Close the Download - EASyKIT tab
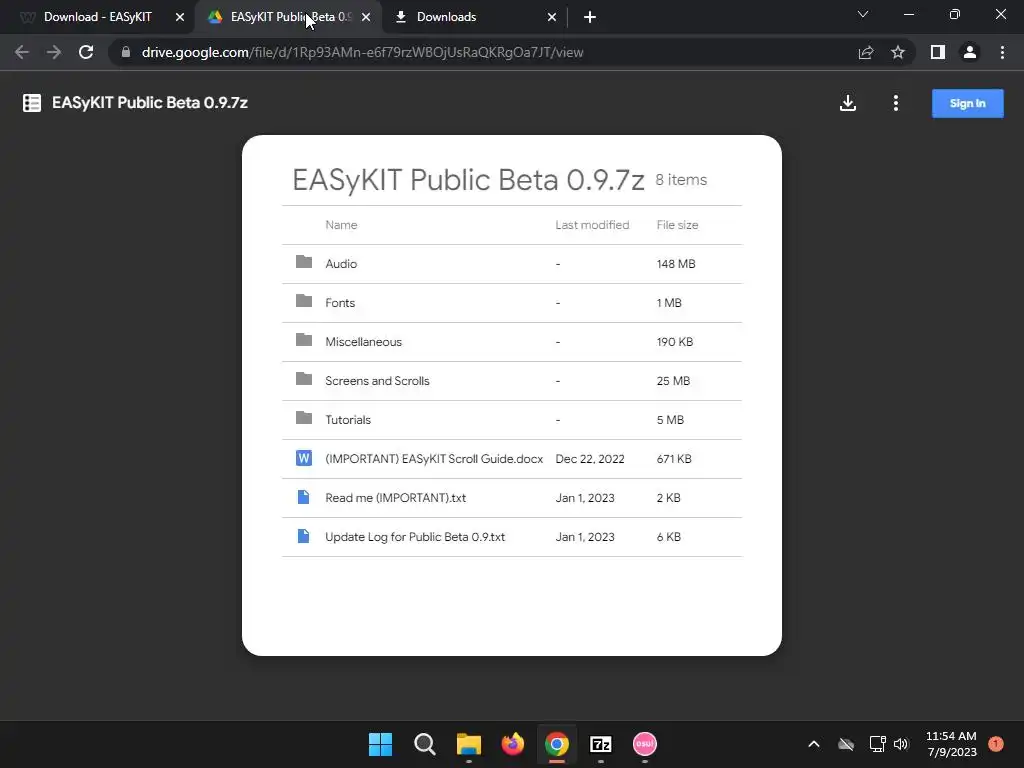 point(180,17)
